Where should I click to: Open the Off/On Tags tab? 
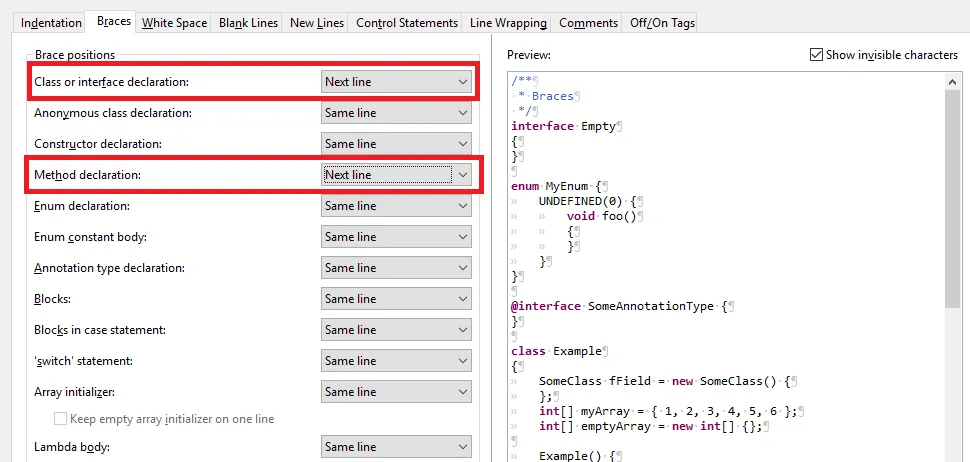tap(662, 23)
